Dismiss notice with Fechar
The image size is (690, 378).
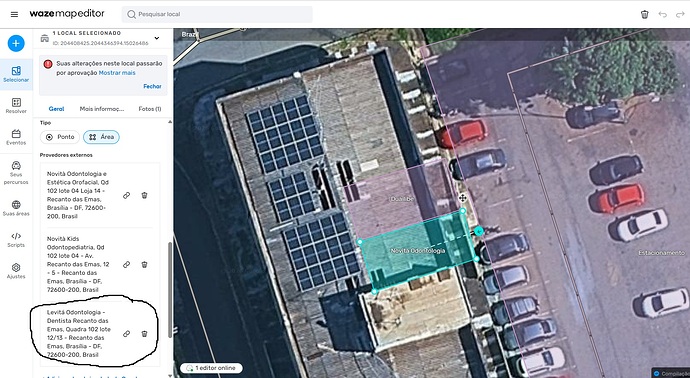coord(152,86)
